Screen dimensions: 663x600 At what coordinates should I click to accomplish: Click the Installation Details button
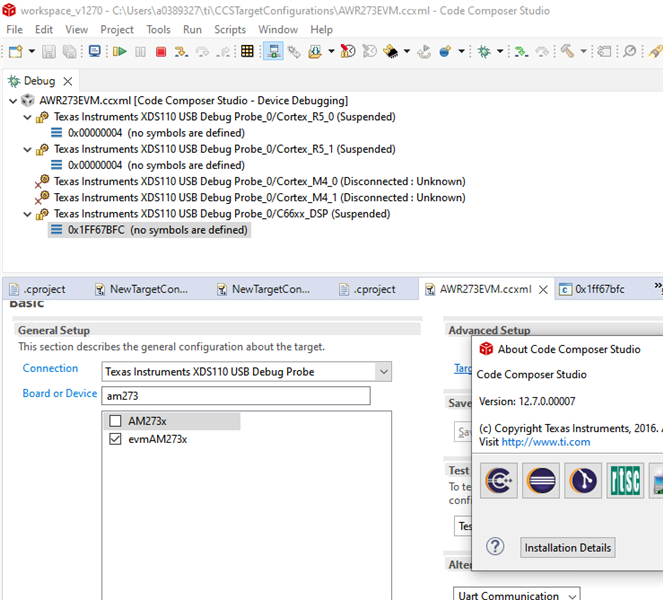(x=567, y=548)
